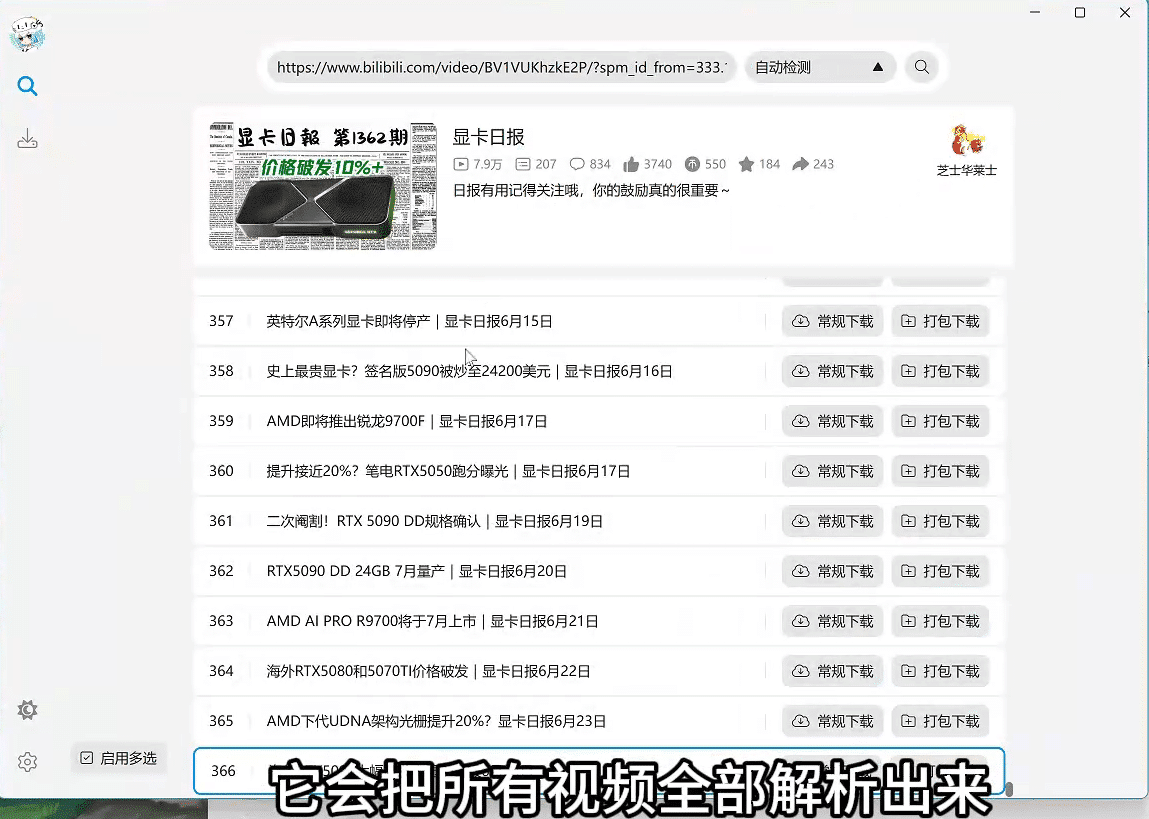Click 常规下载 for episode 360

[832, 471]
